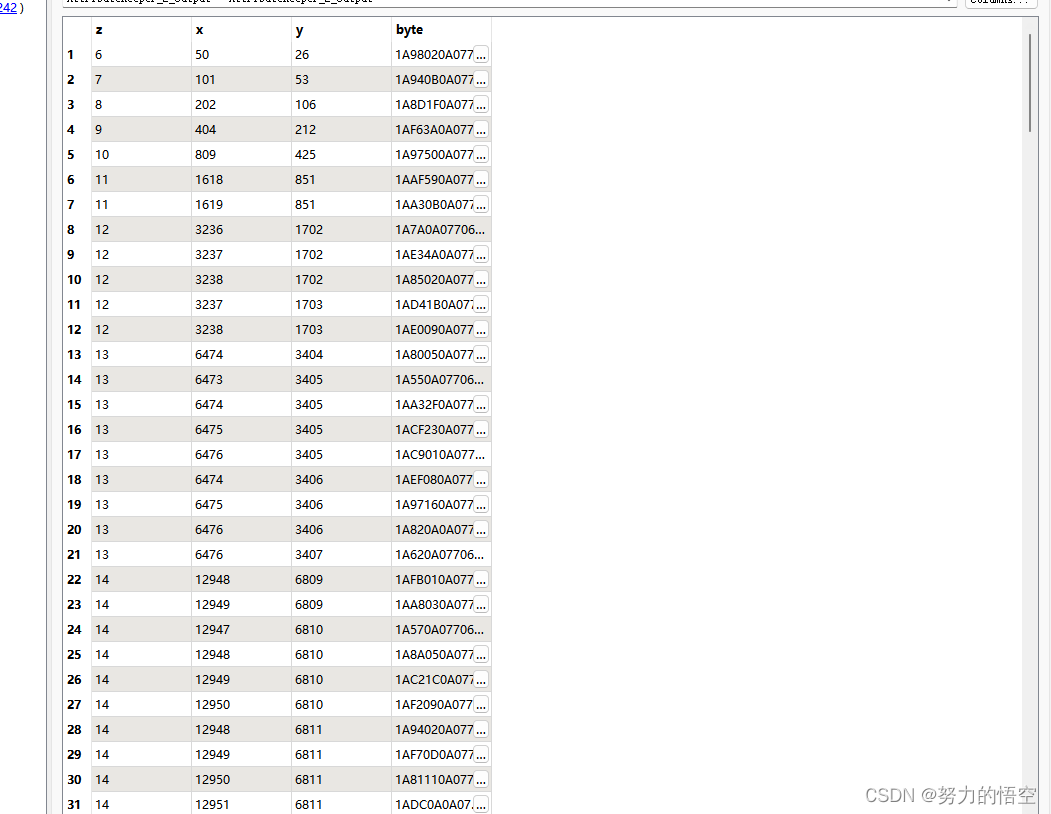
Task: Select x cell with value 50
Action: click(241, 54)
